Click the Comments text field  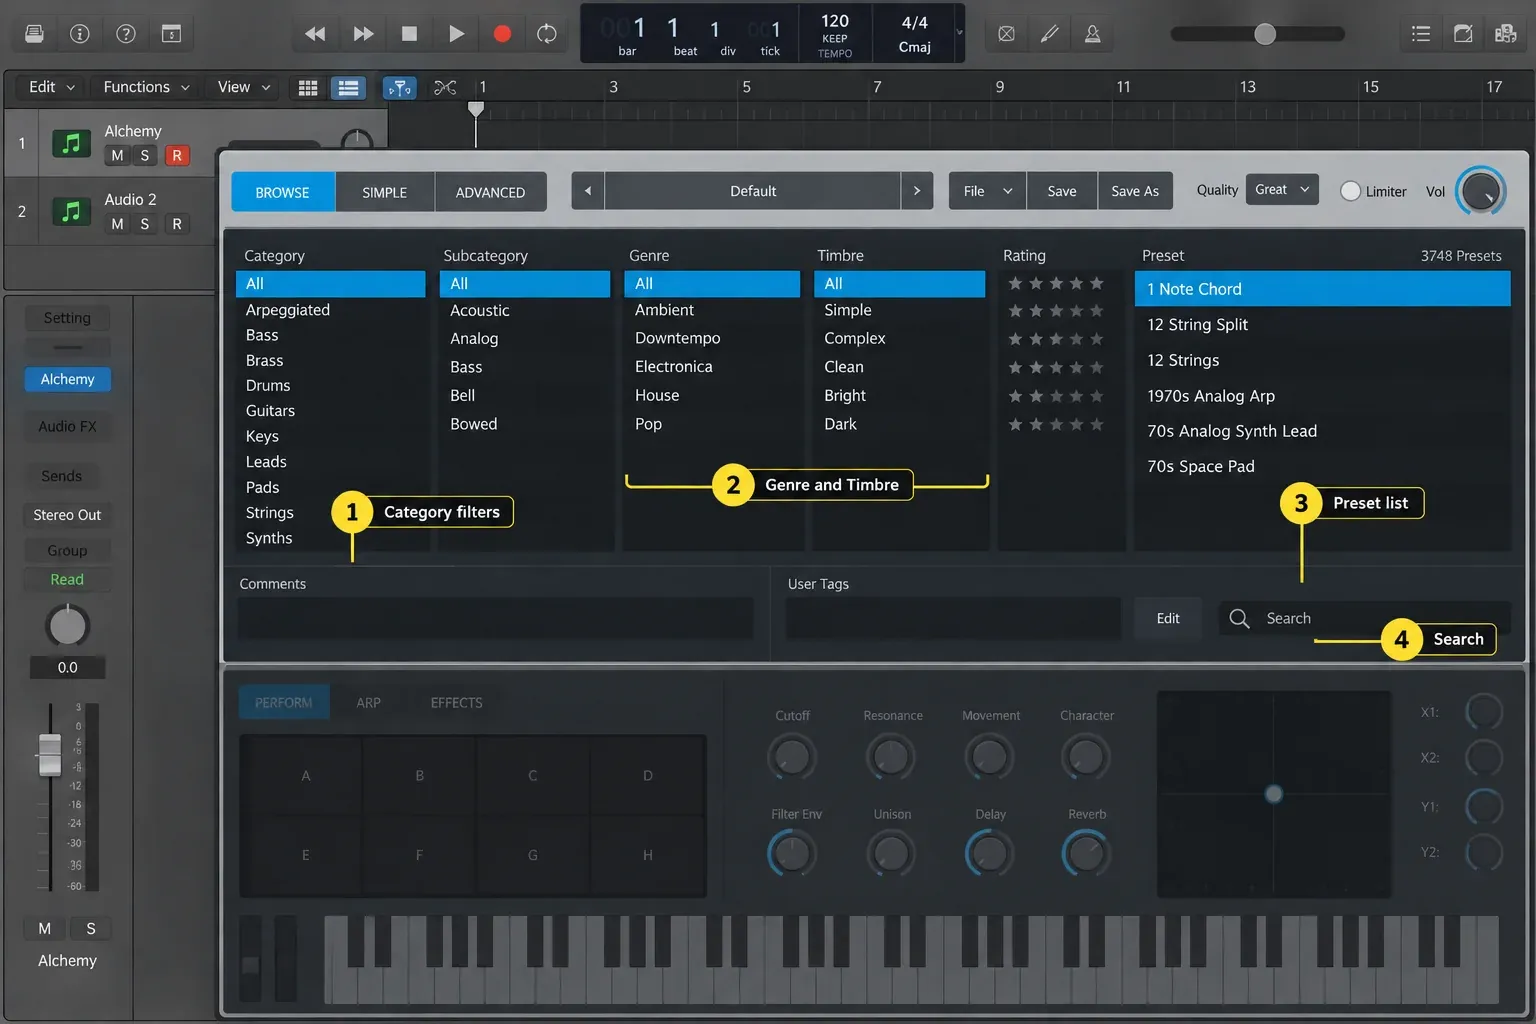point(495,618)
